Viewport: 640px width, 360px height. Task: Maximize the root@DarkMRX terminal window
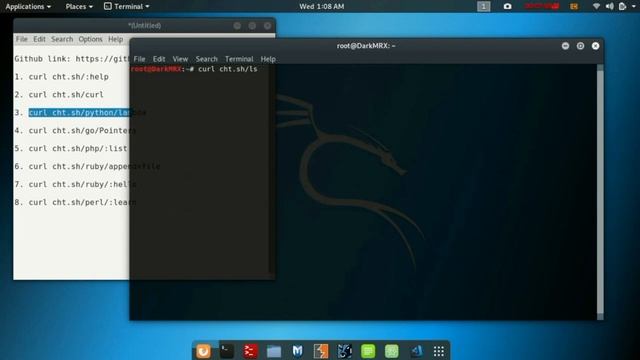point(580,46)
